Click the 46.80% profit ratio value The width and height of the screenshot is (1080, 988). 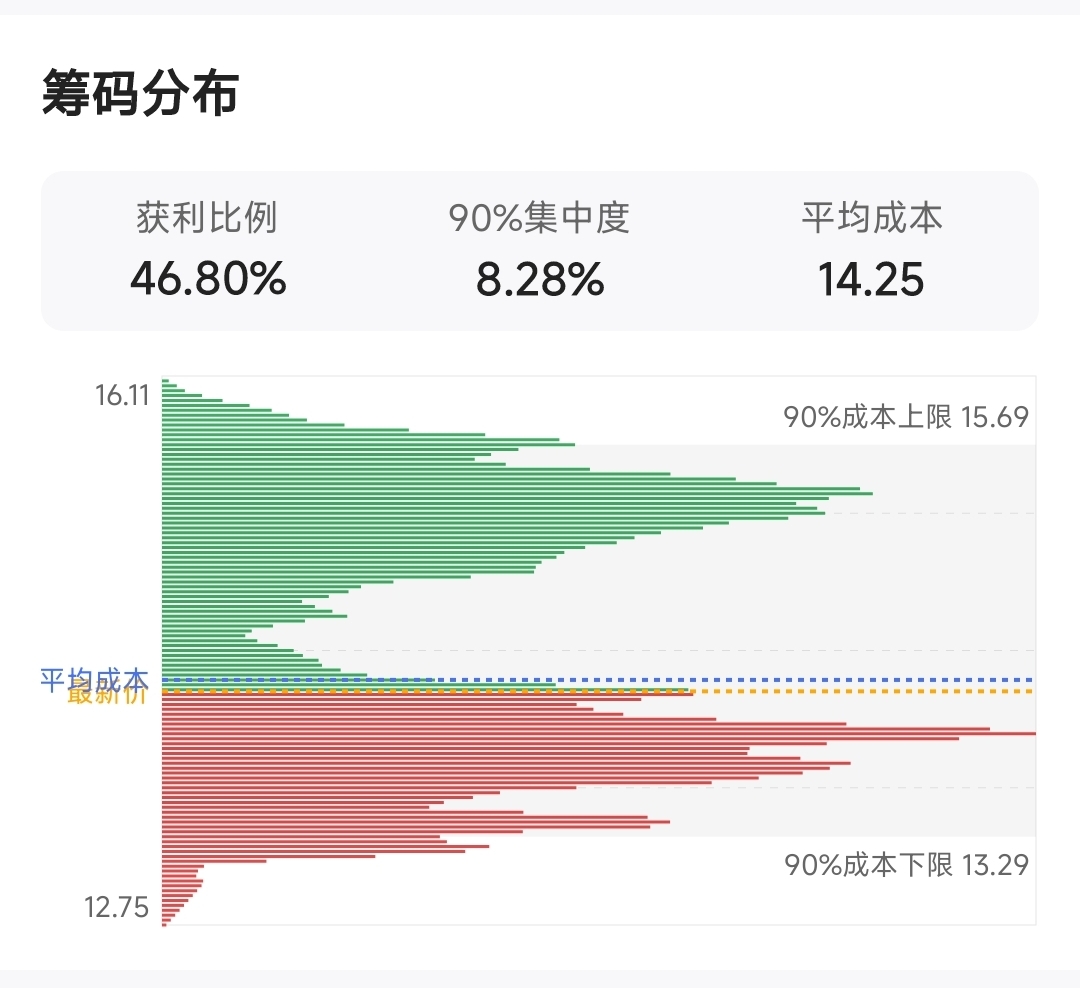tap(208, 278)
